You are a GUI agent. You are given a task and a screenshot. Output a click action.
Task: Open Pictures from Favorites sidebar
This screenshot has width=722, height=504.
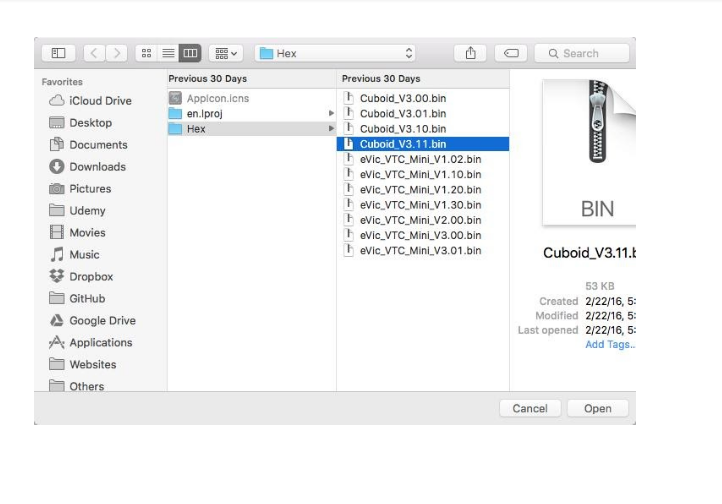click(x=80, y=189)
